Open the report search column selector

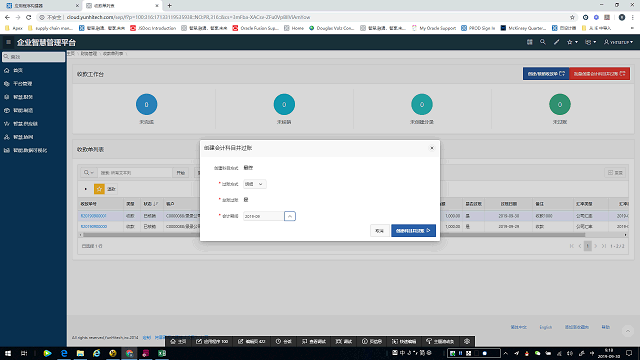(89, 173)
